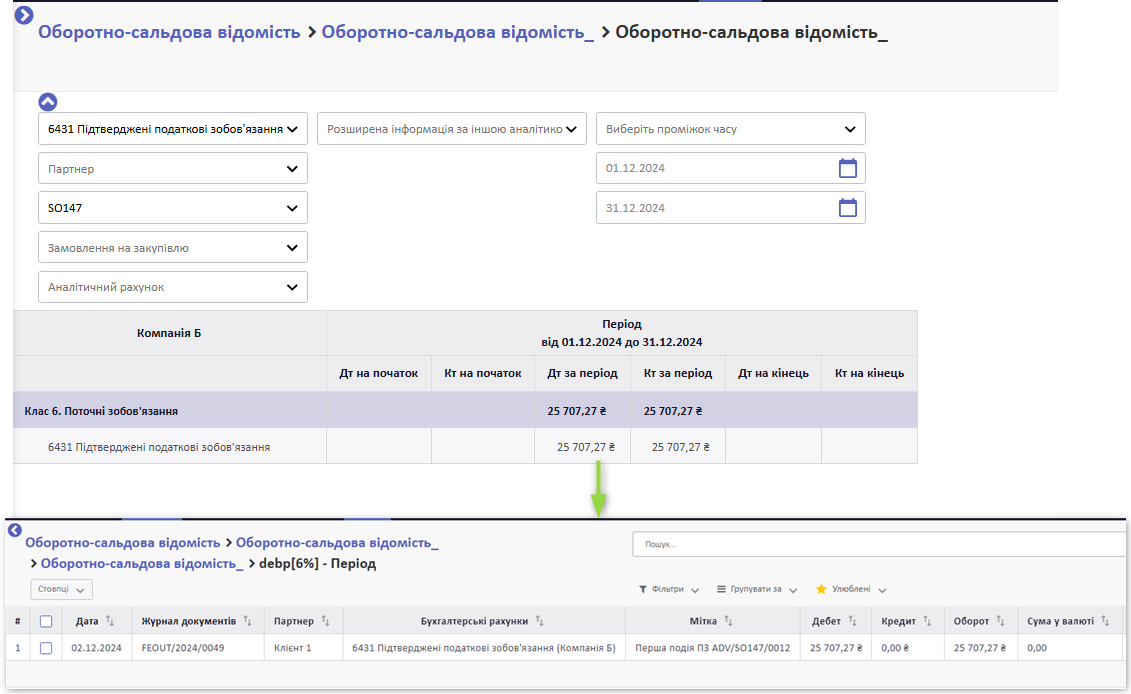This screenshot has width=1131, height=694.
Task: Click the account cell 6431 ... (Компанія Б)
Action: (x=484, y=648)
